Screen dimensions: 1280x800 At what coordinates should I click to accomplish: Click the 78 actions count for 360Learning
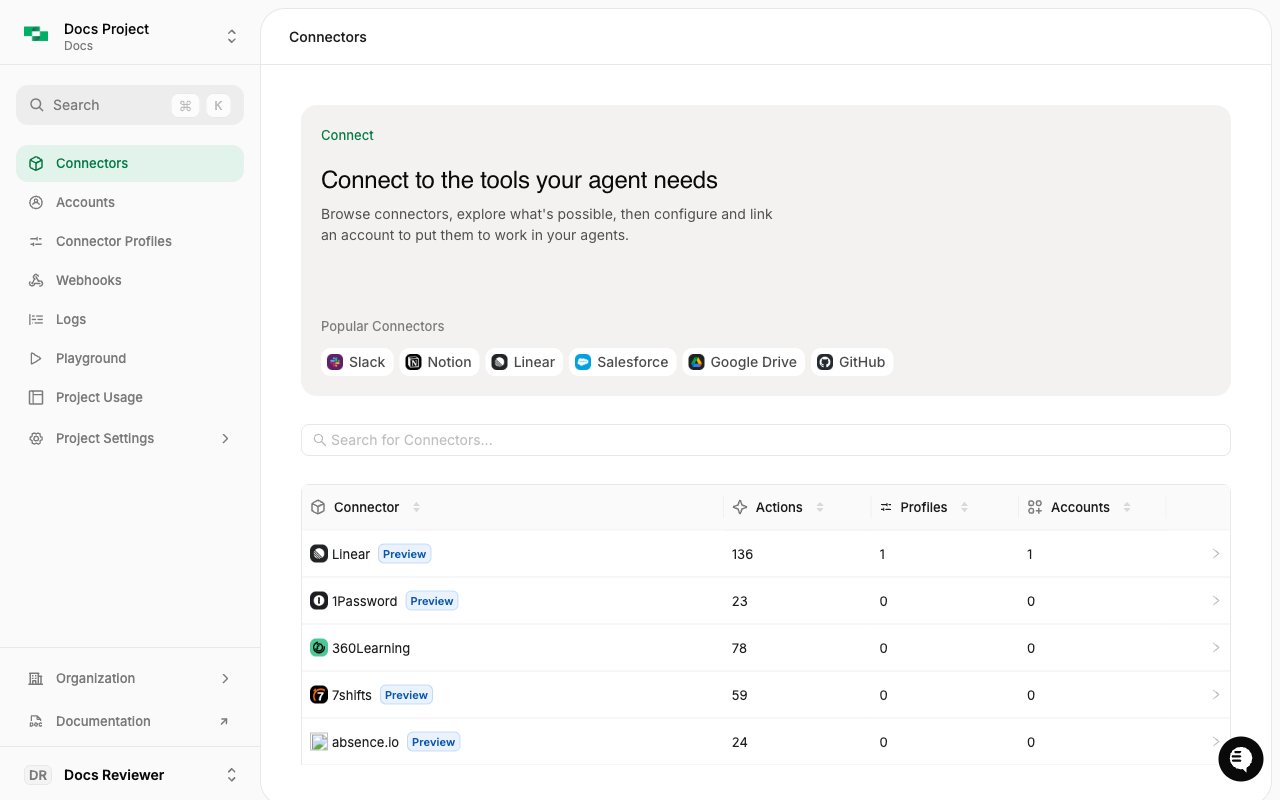(x=740, y=648)
